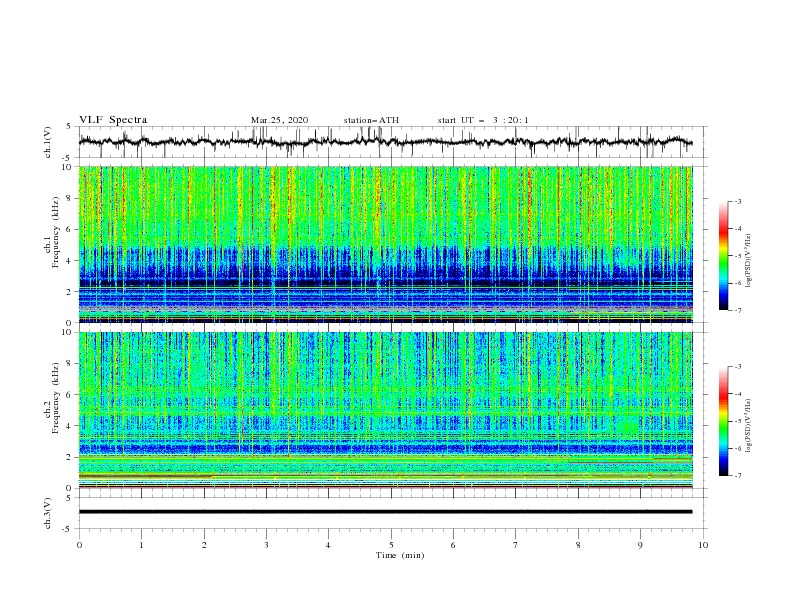Click the "VLF Spectra" title text
The height and width of the screenshot is (612, 792).
click(113, 120)
